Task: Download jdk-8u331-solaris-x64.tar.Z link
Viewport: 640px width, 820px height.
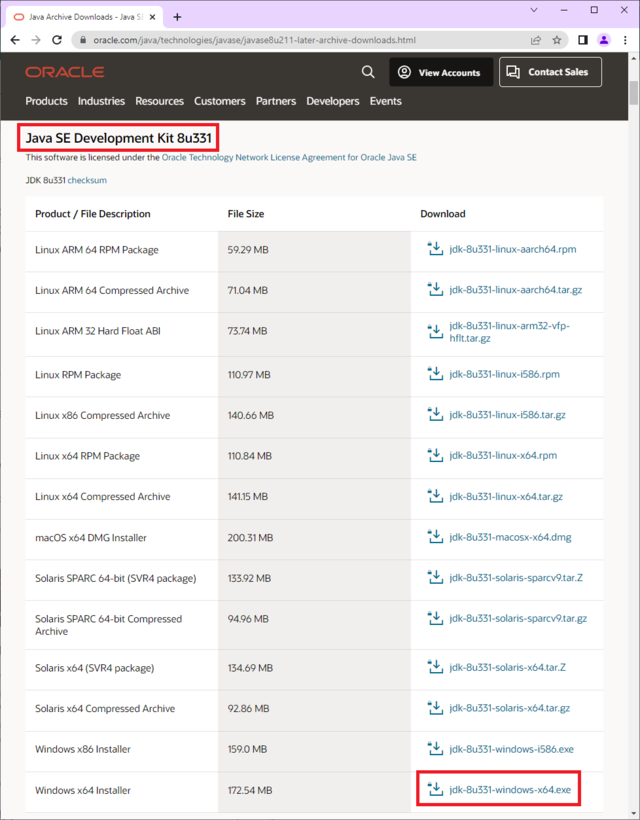Action: (507, 667)
